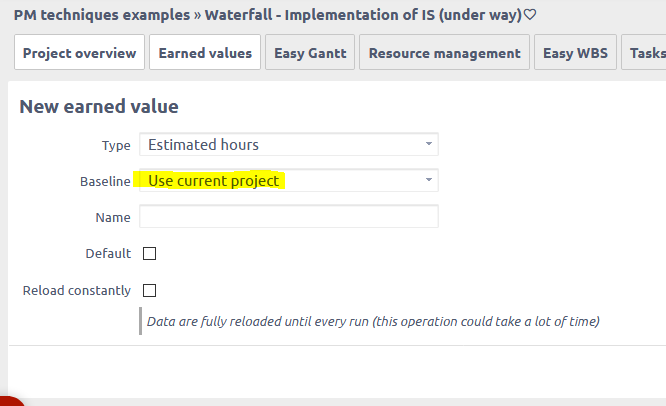The image size is (666, 406).
Task: Expand the Baseline dropdown showing Use current project
Action: [x=288, y=181]
